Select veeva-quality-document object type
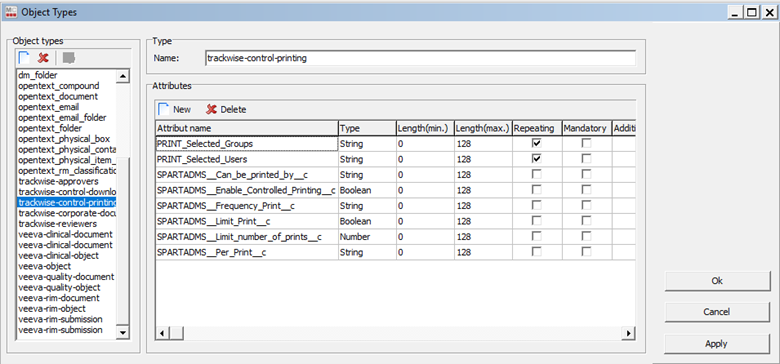The image size is (780, 364). [66, 276]
